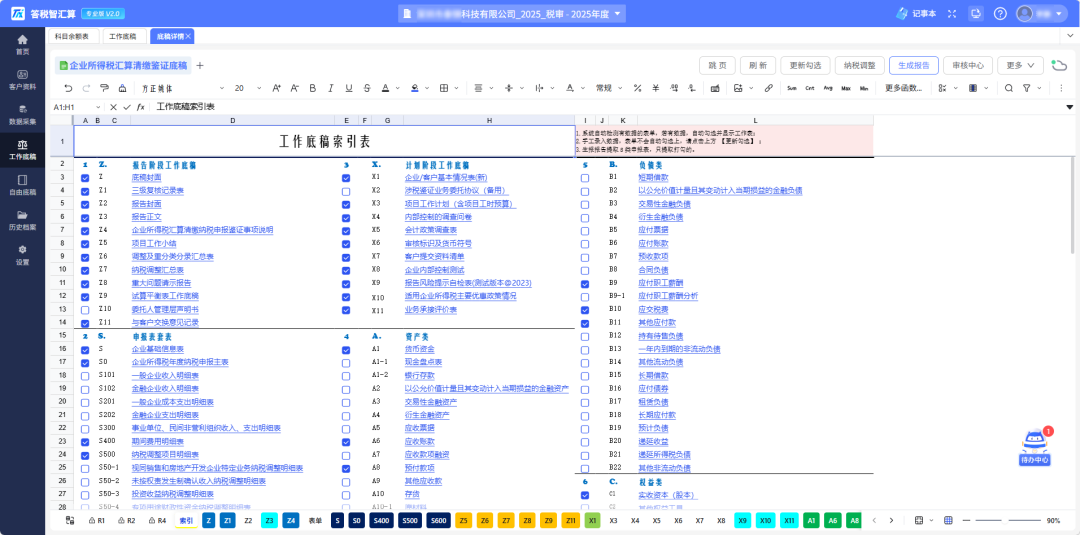Click the insert hyperlink icon

[x=768, y=88]
